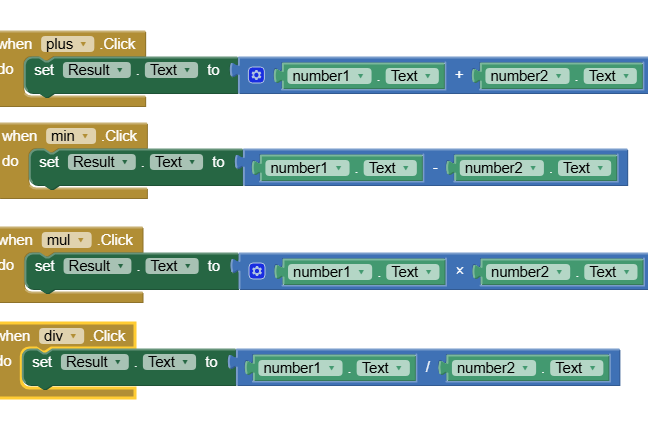
Task: Select the 'when div .Click' event block
Action: tap(15, 336)
